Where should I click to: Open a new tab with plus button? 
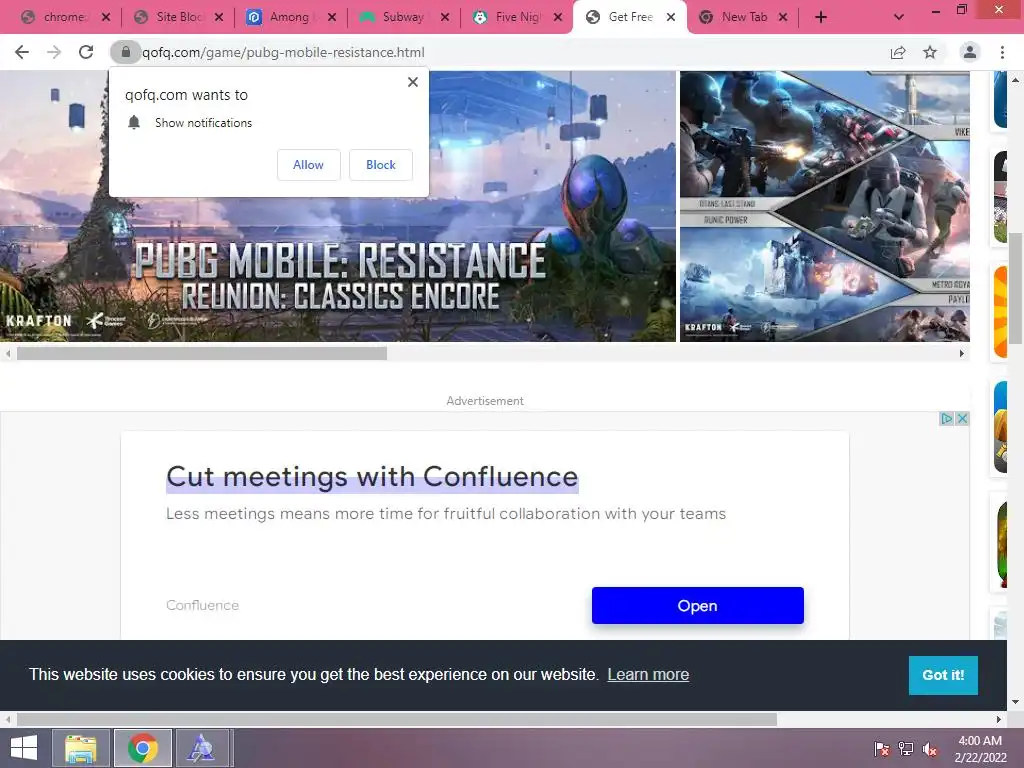(x=821, y=17)
